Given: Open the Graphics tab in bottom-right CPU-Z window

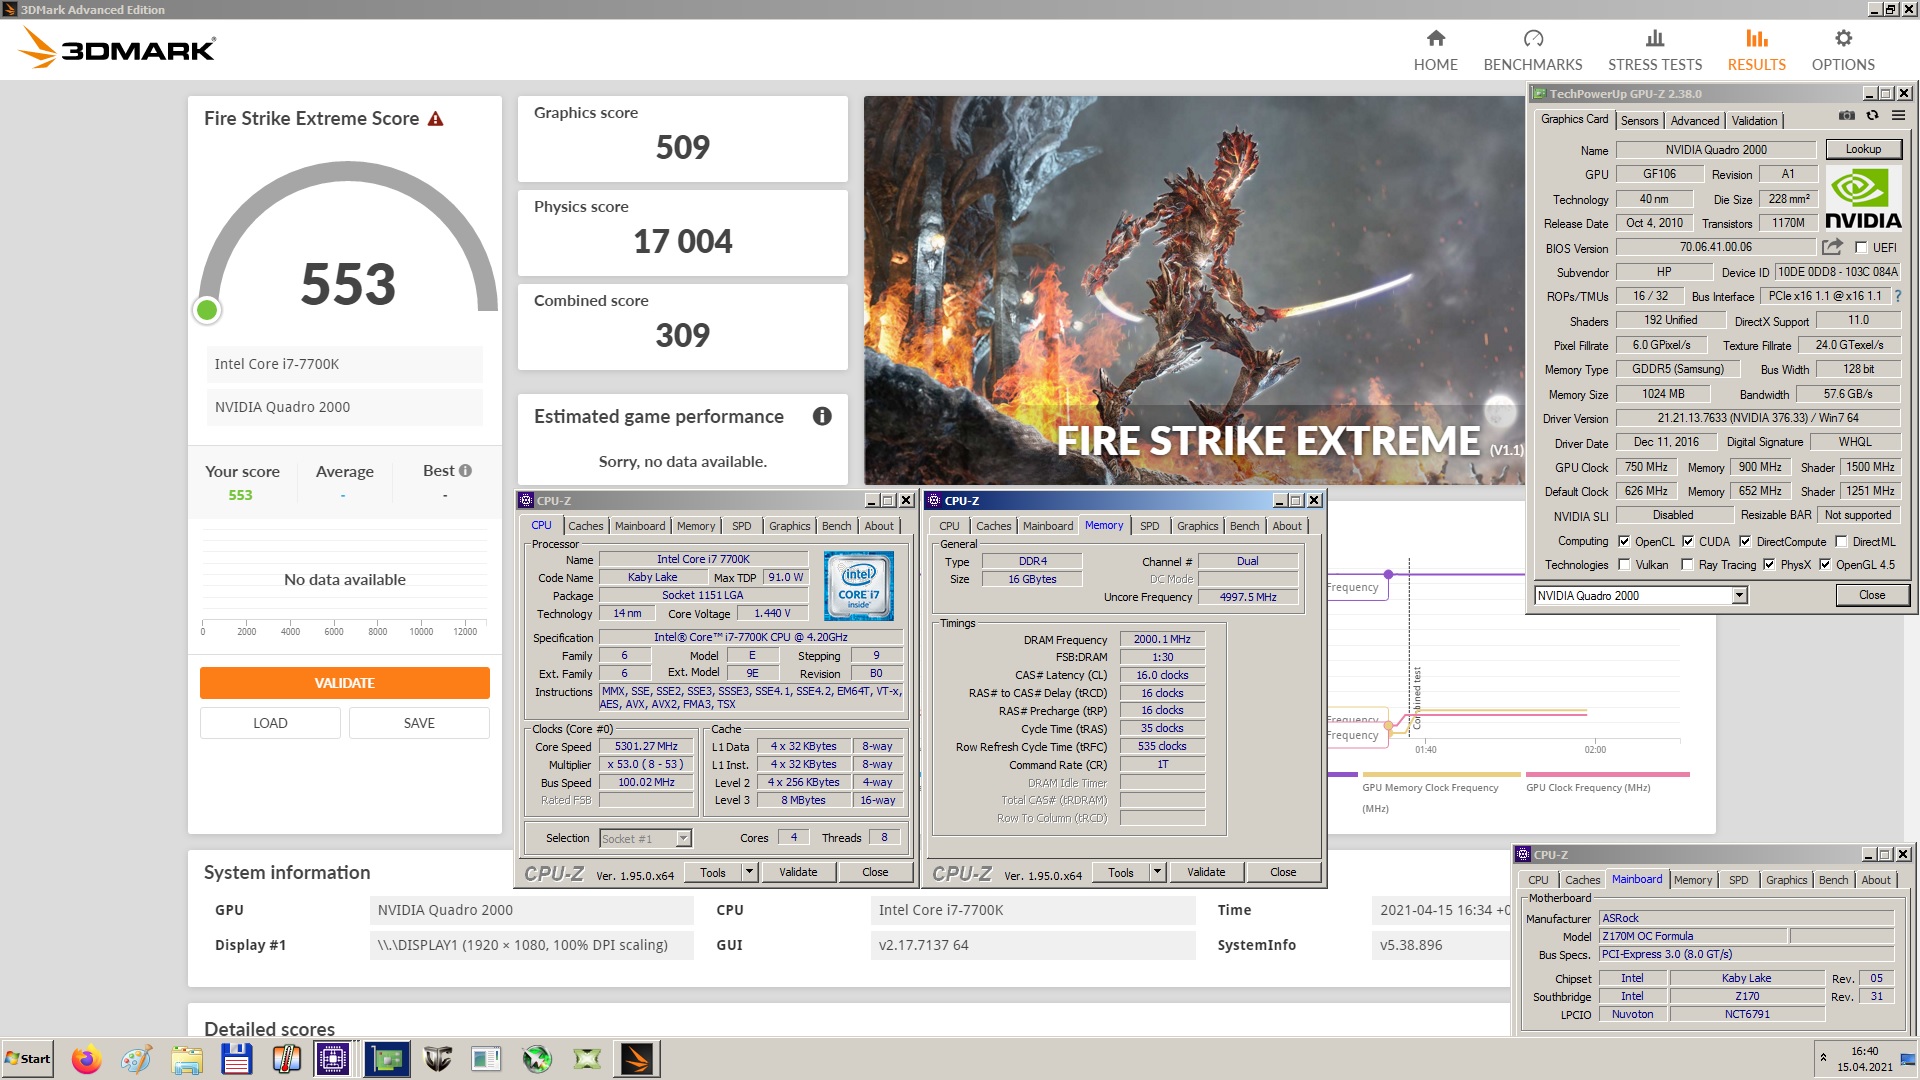Looking at the screenshot, I should [1786, 880].
